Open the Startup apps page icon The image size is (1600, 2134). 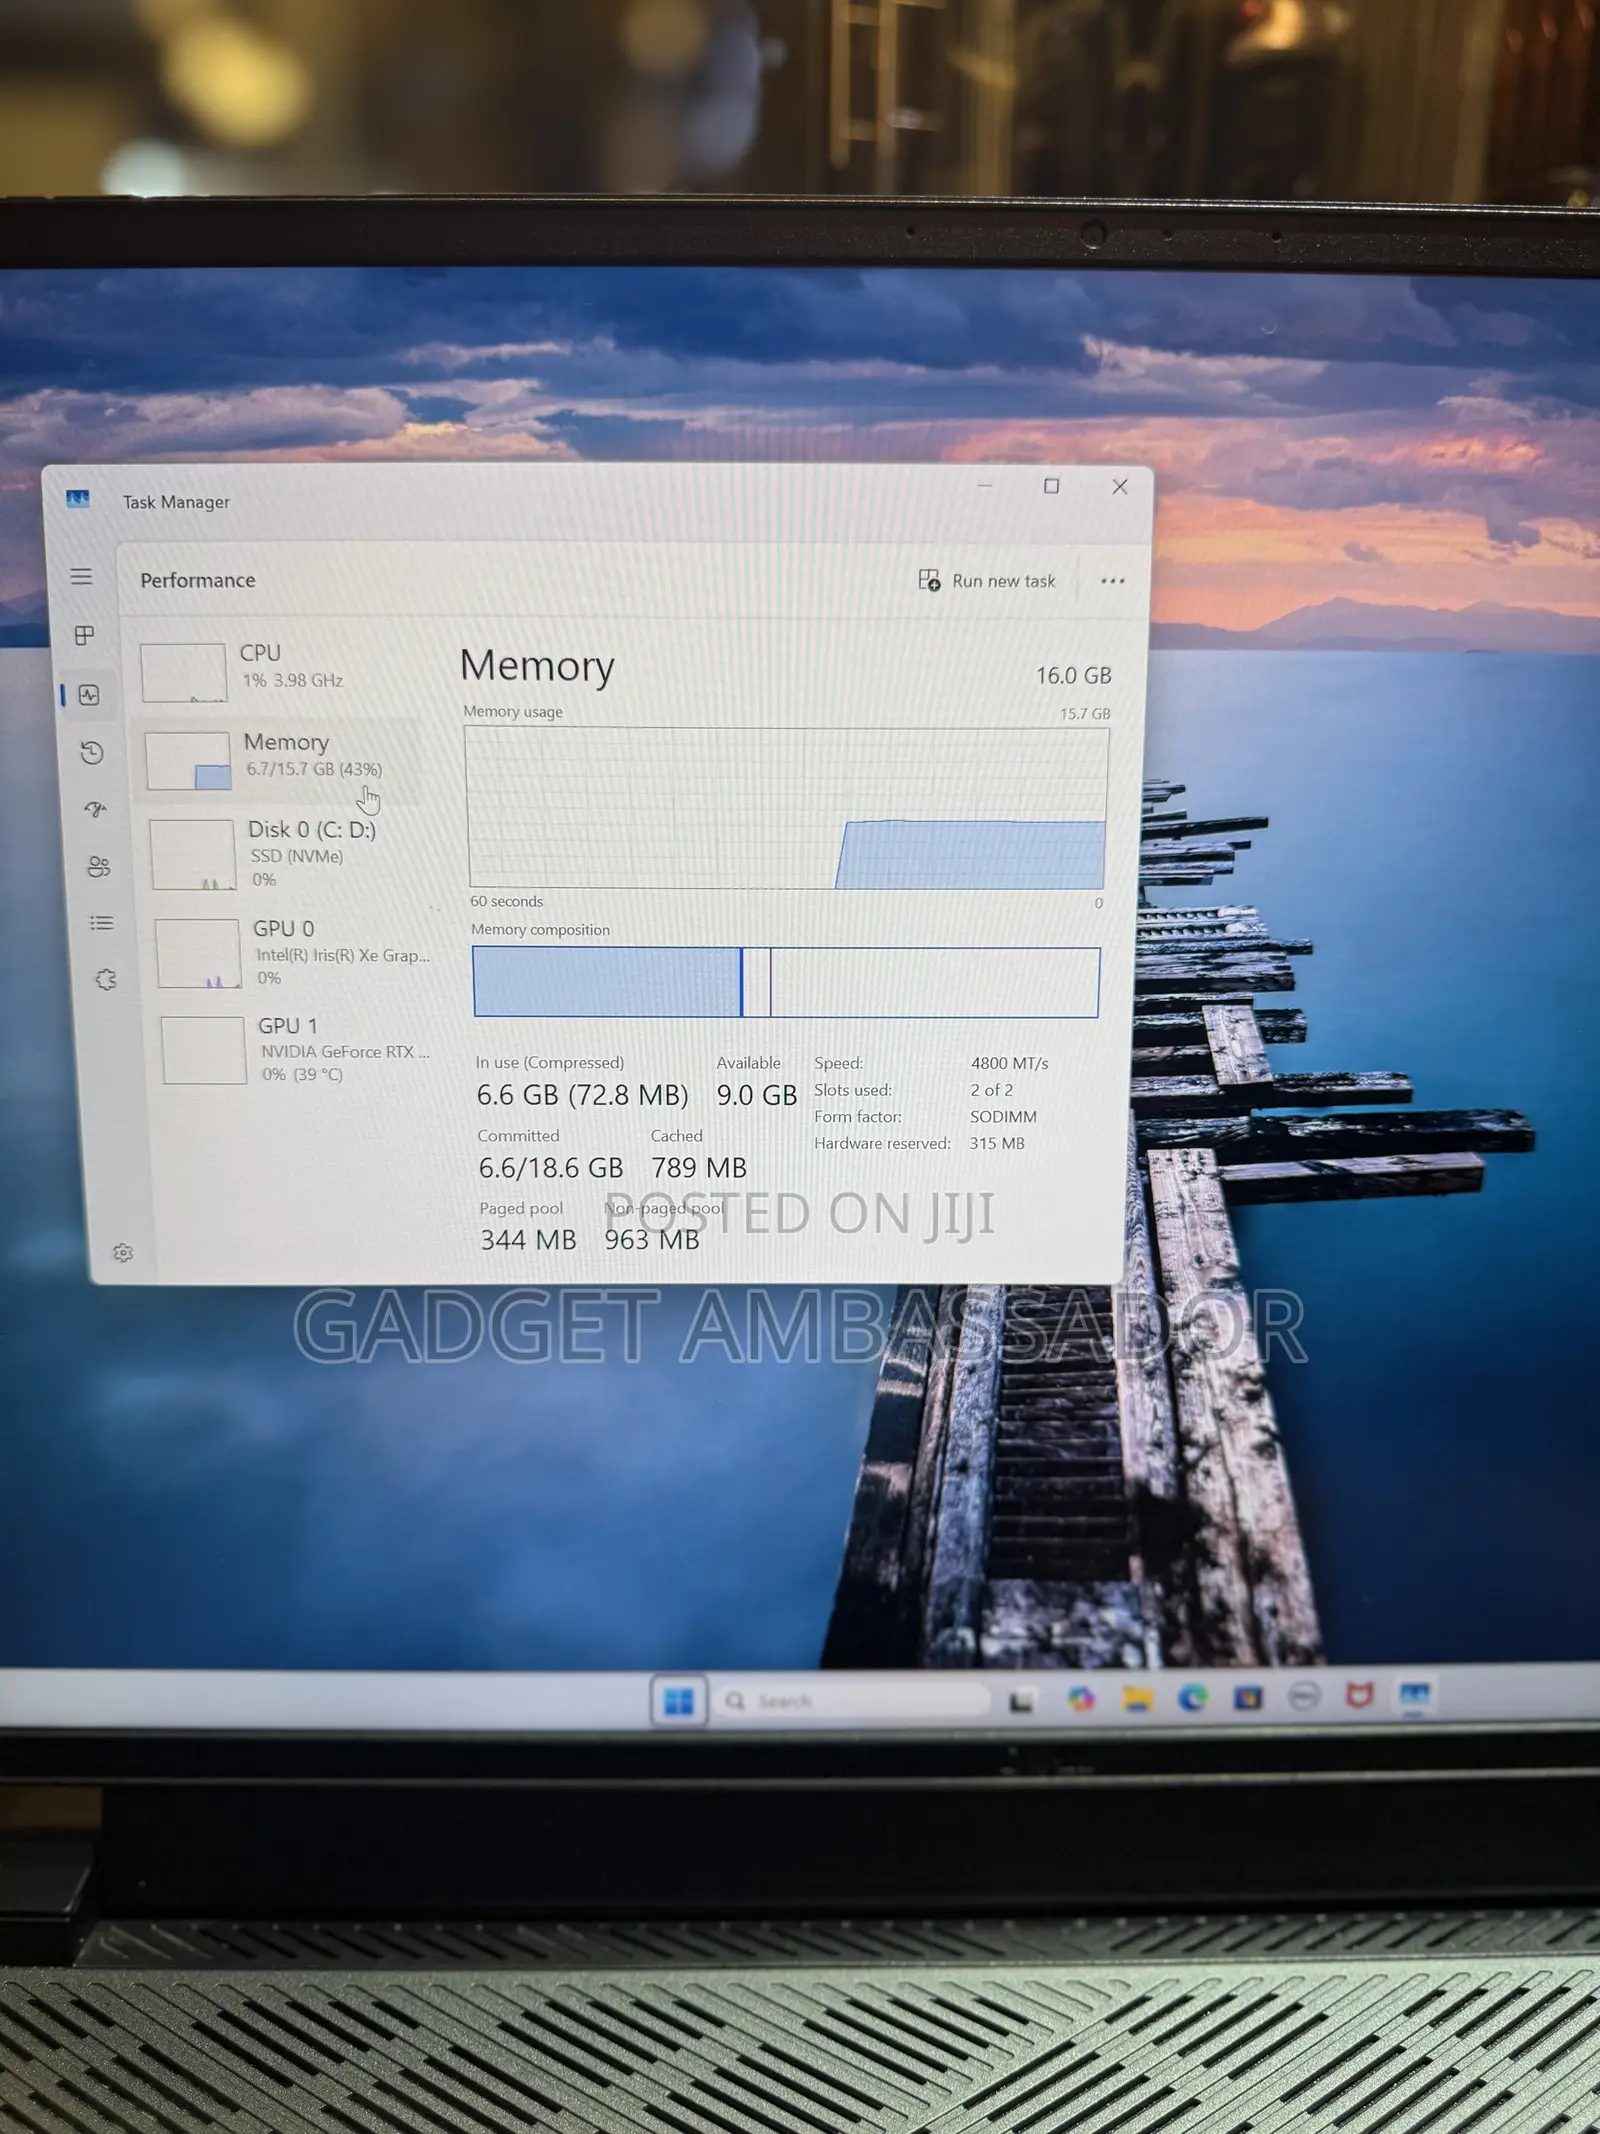[96, 809]
